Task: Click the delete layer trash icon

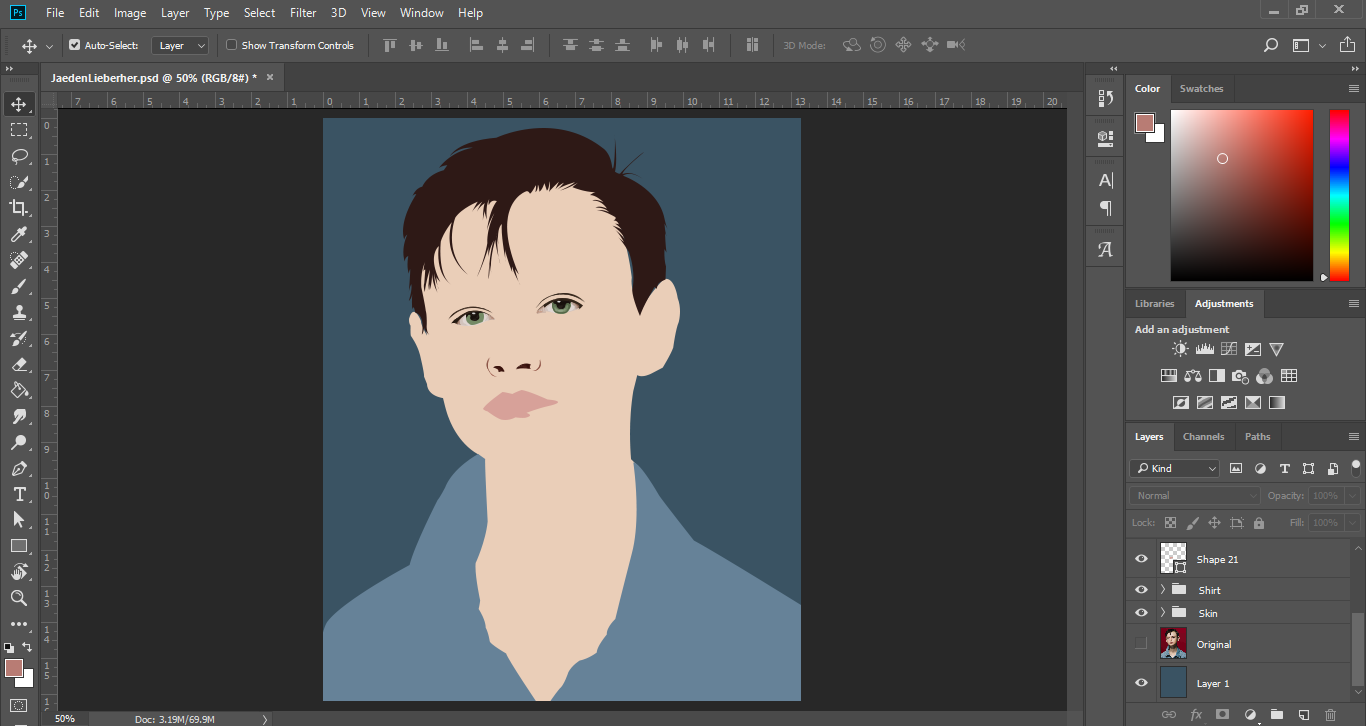Action: tap(1330, 714)
